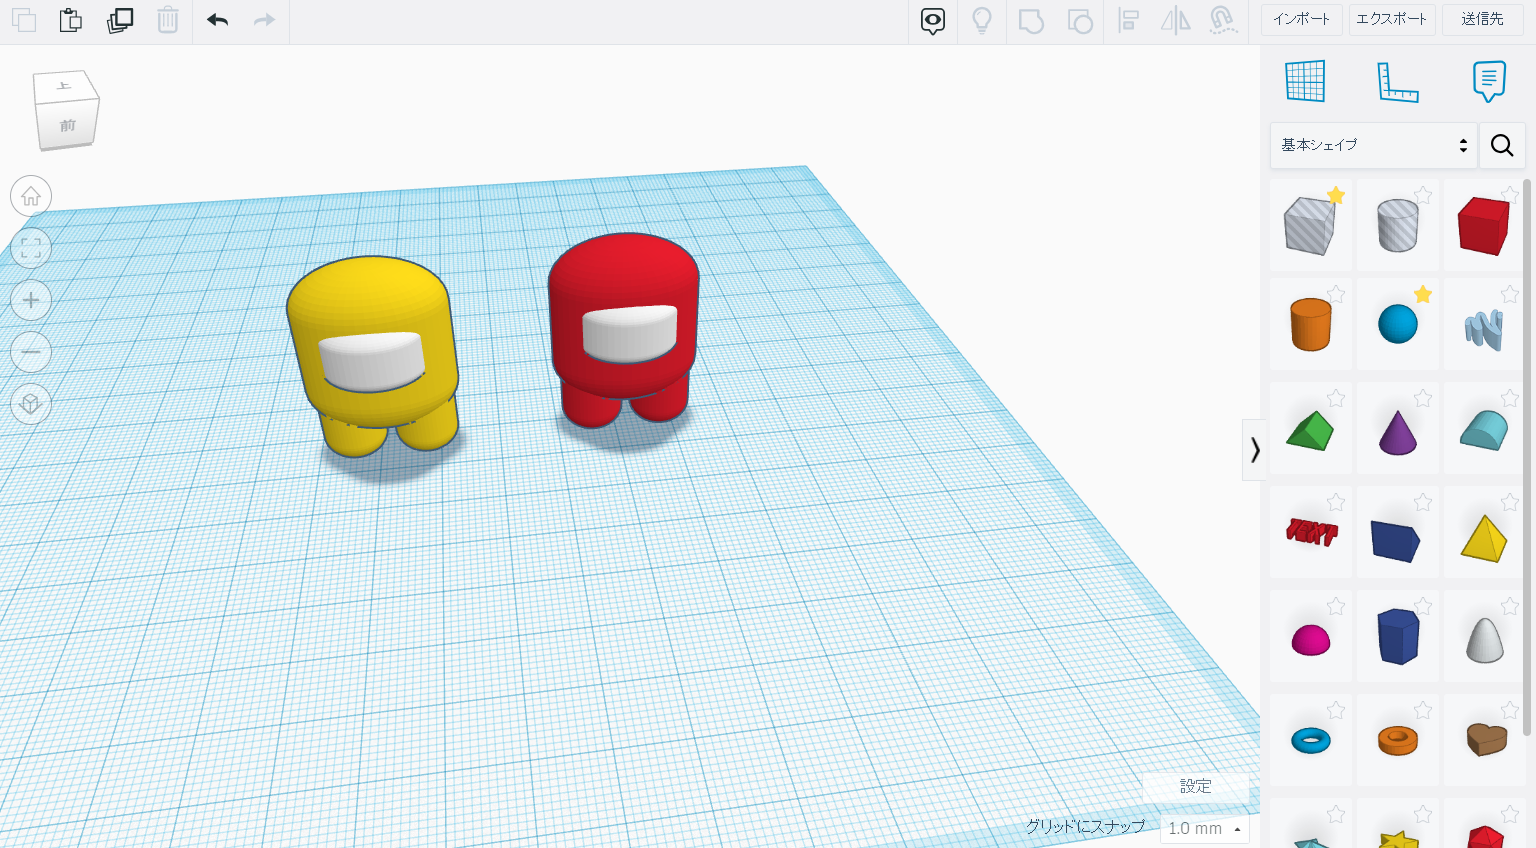Zoom in with the plus button
Screen dimensions: 1536x848
31,300
